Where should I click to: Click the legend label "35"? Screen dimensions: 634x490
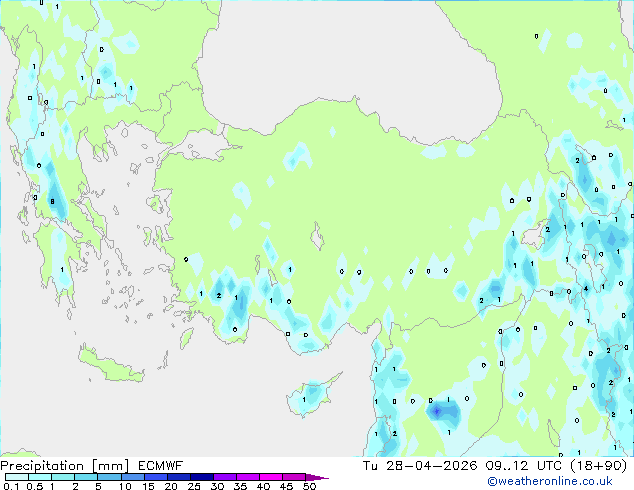pyautogui.click(x=240, y=486)
